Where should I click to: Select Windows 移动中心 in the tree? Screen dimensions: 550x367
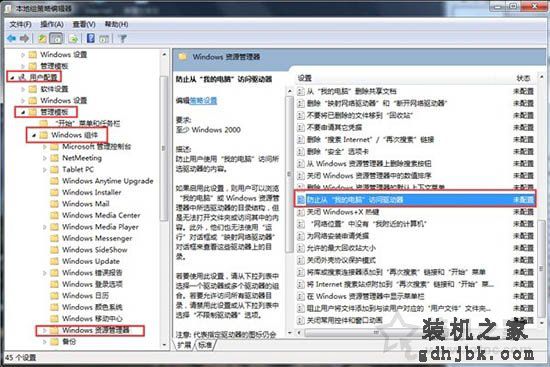coord(92,319)
